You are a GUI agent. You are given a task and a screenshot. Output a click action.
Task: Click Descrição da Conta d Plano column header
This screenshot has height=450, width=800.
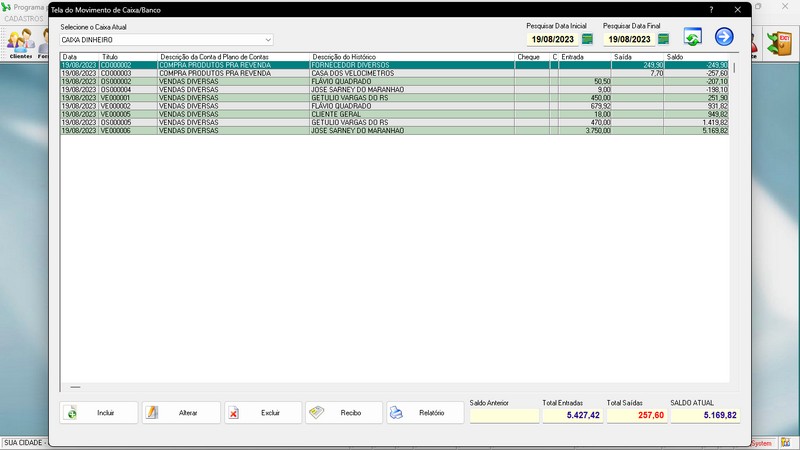point(234,57)
